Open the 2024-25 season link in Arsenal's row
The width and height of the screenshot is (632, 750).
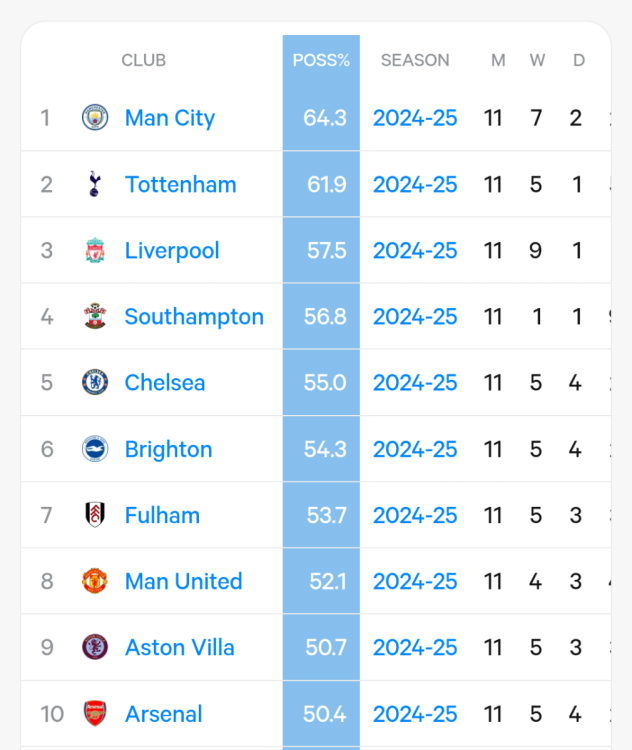click(x=415, y=714)
